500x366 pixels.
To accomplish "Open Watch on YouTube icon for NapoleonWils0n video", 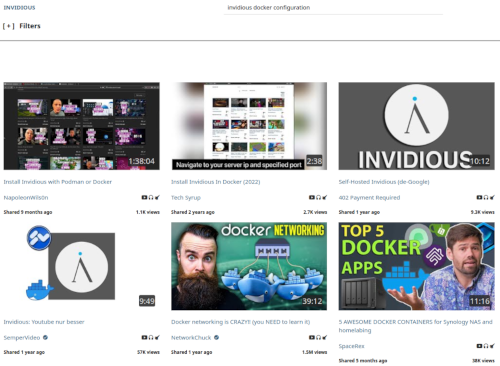I will 144,197.
